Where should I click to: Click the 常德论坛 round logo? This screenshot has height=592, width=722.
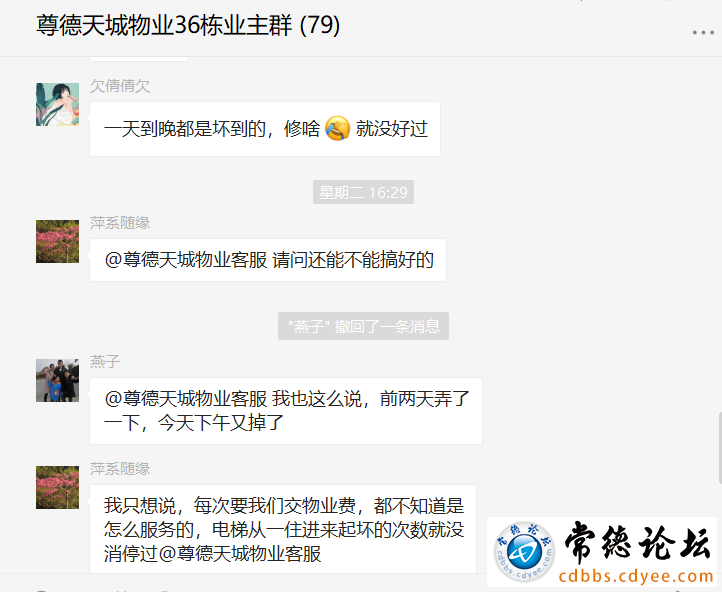pos(524,551)
